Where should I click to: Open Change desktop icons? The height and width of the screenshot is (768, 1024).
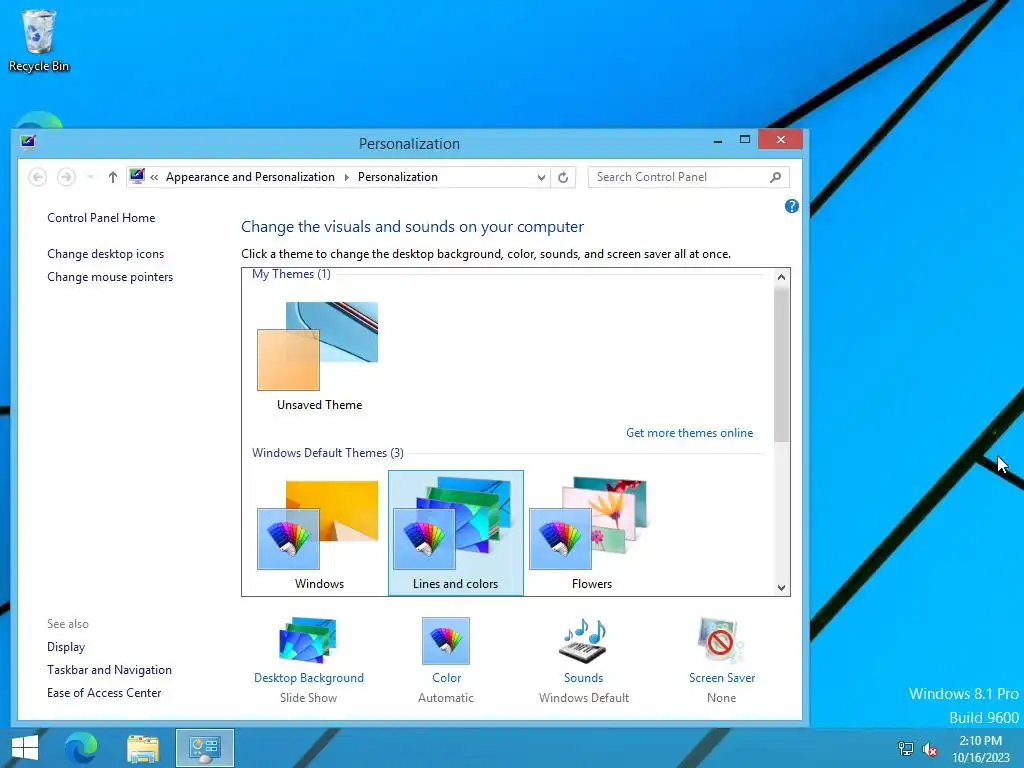click(x=105, y=254)
